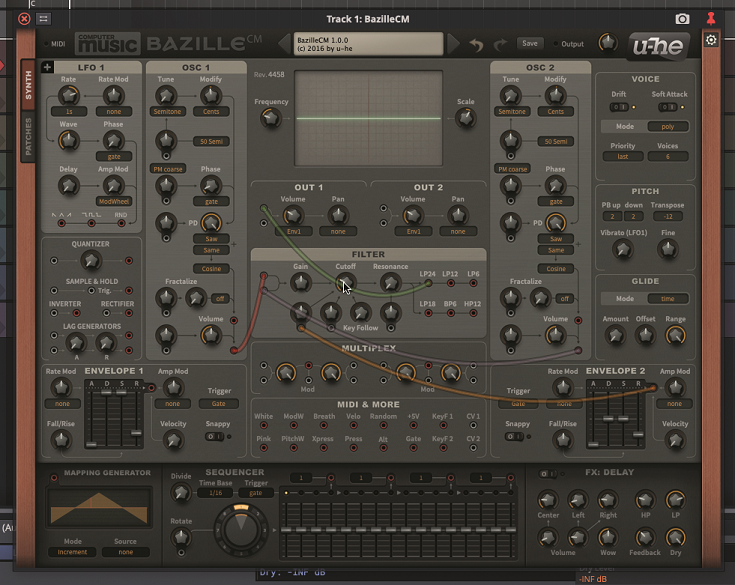Image resolution: width=735 pixels, height=585 pixels.
Task: Click the Envelope 1 Trigger Gate selector
Action: tap(218, 403)
